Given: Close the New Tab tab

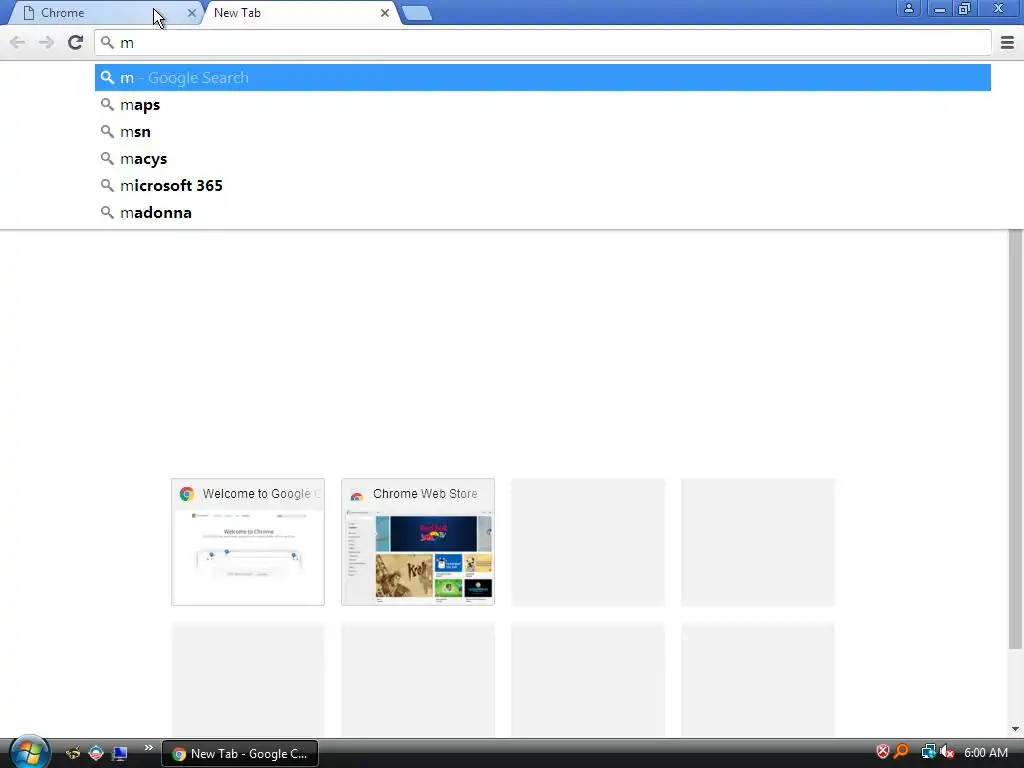Looking at the screenshot, I should 385,13.
